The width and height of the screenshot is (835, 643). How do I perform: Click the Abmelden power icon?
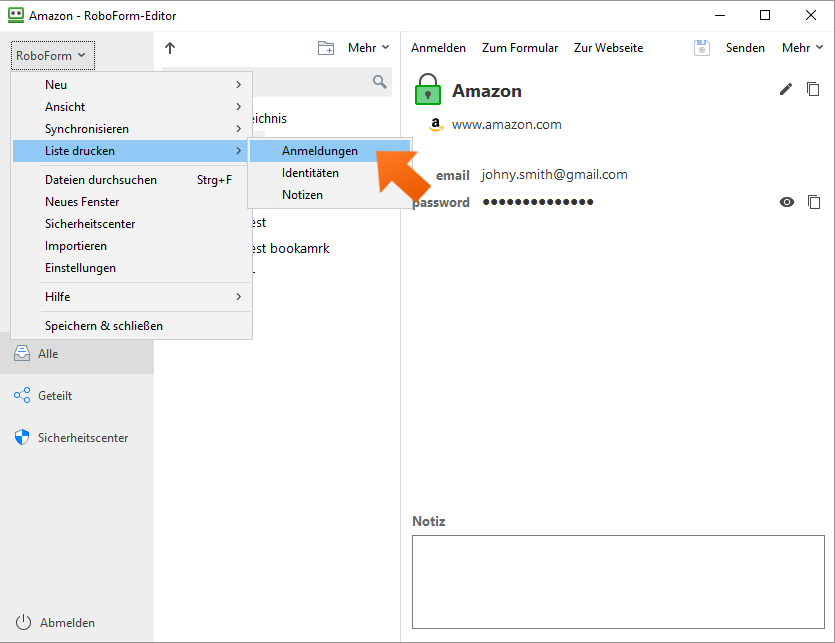click(x=23, y=622)
